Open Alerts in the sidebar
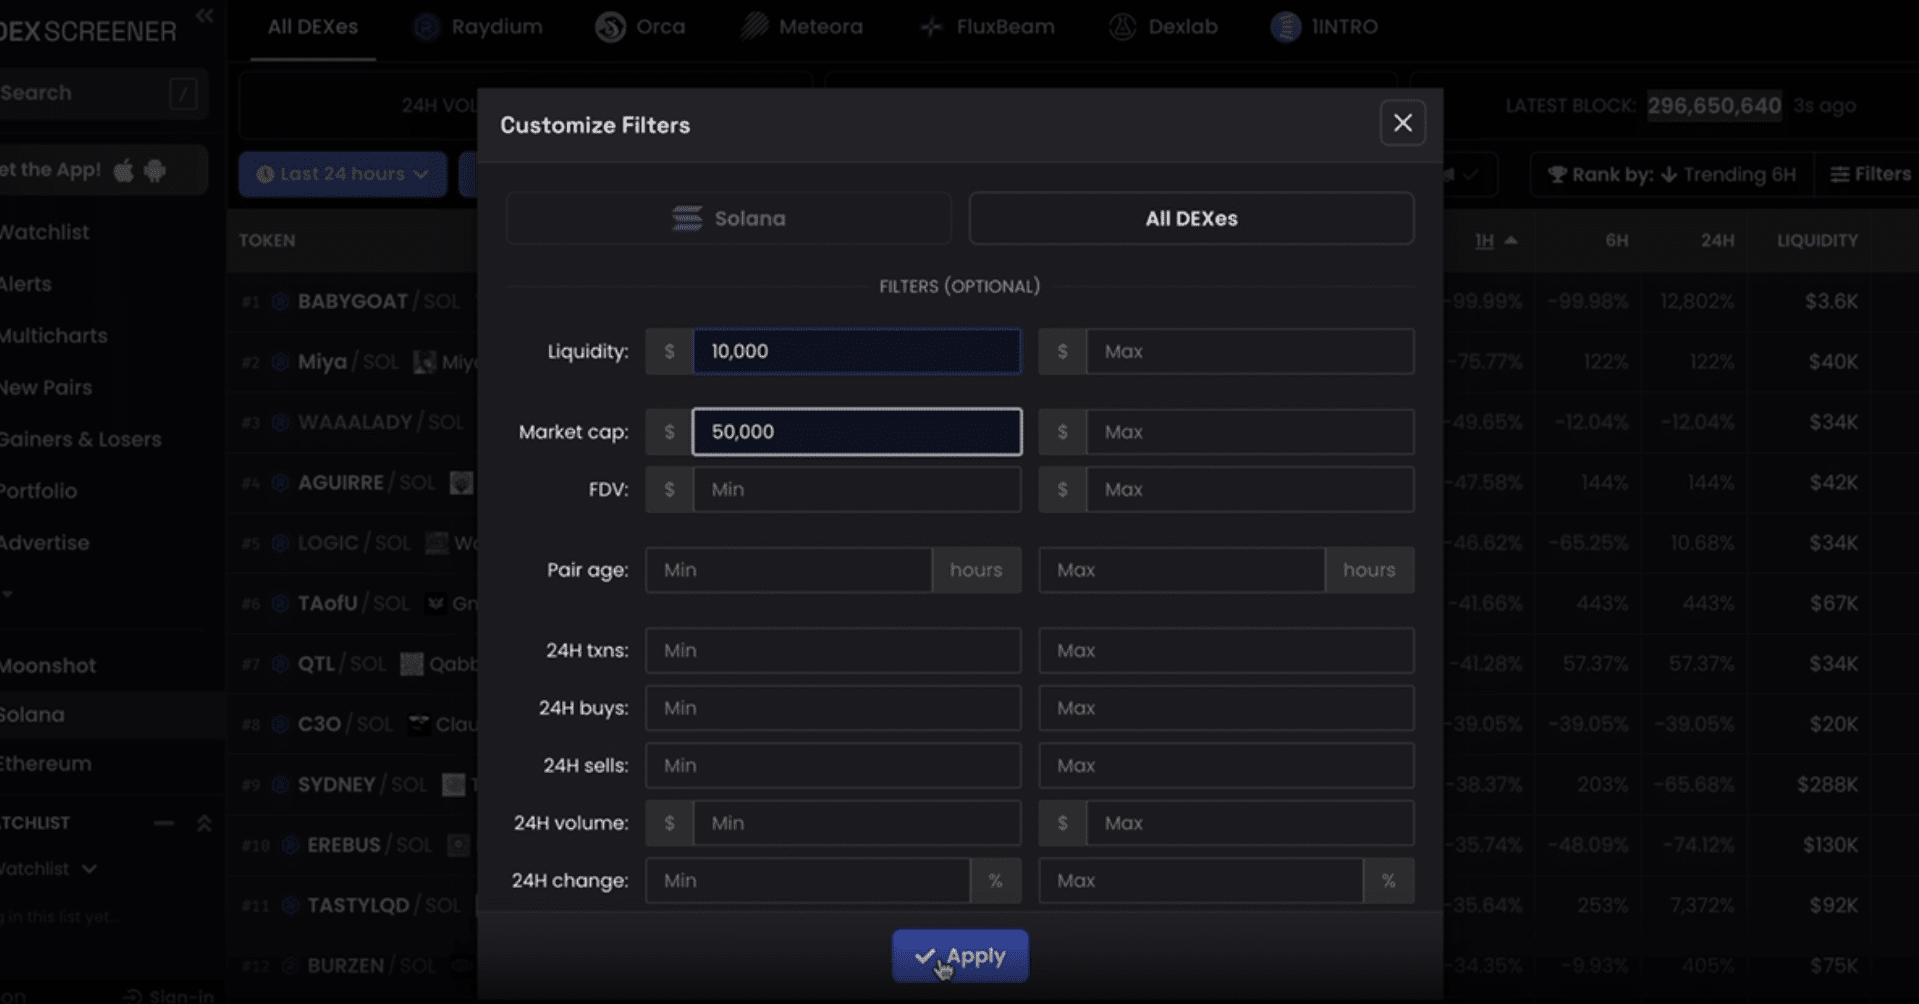The height and width of the screenshot is (1004, 1919). coord(26,284)
